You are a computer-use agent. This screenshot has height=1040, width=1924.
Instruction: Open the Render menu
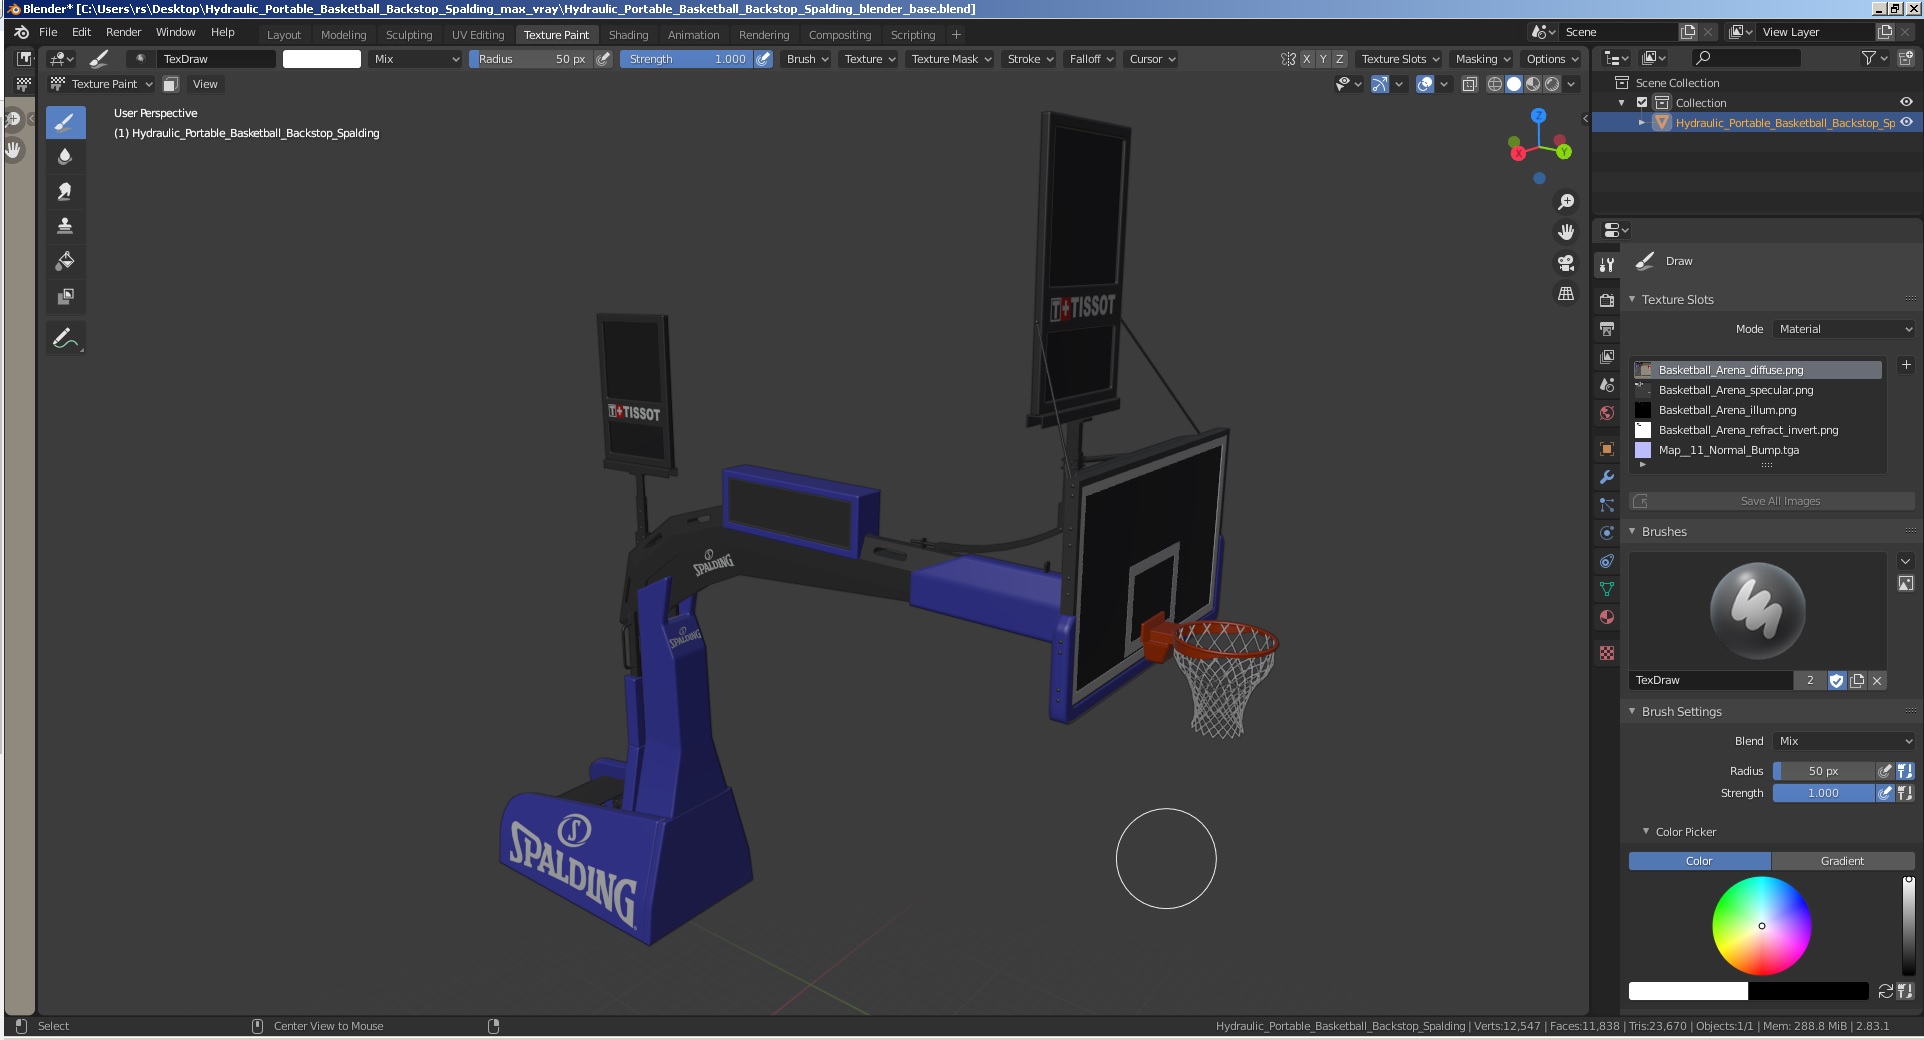point(124,32)
